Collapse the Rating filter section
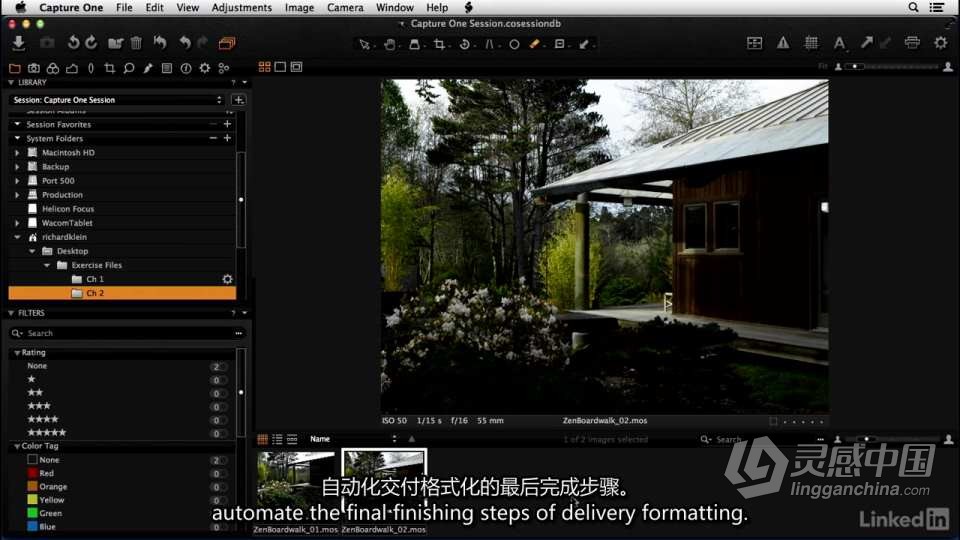Screen dimensions: 960x540 pos(16,353)
